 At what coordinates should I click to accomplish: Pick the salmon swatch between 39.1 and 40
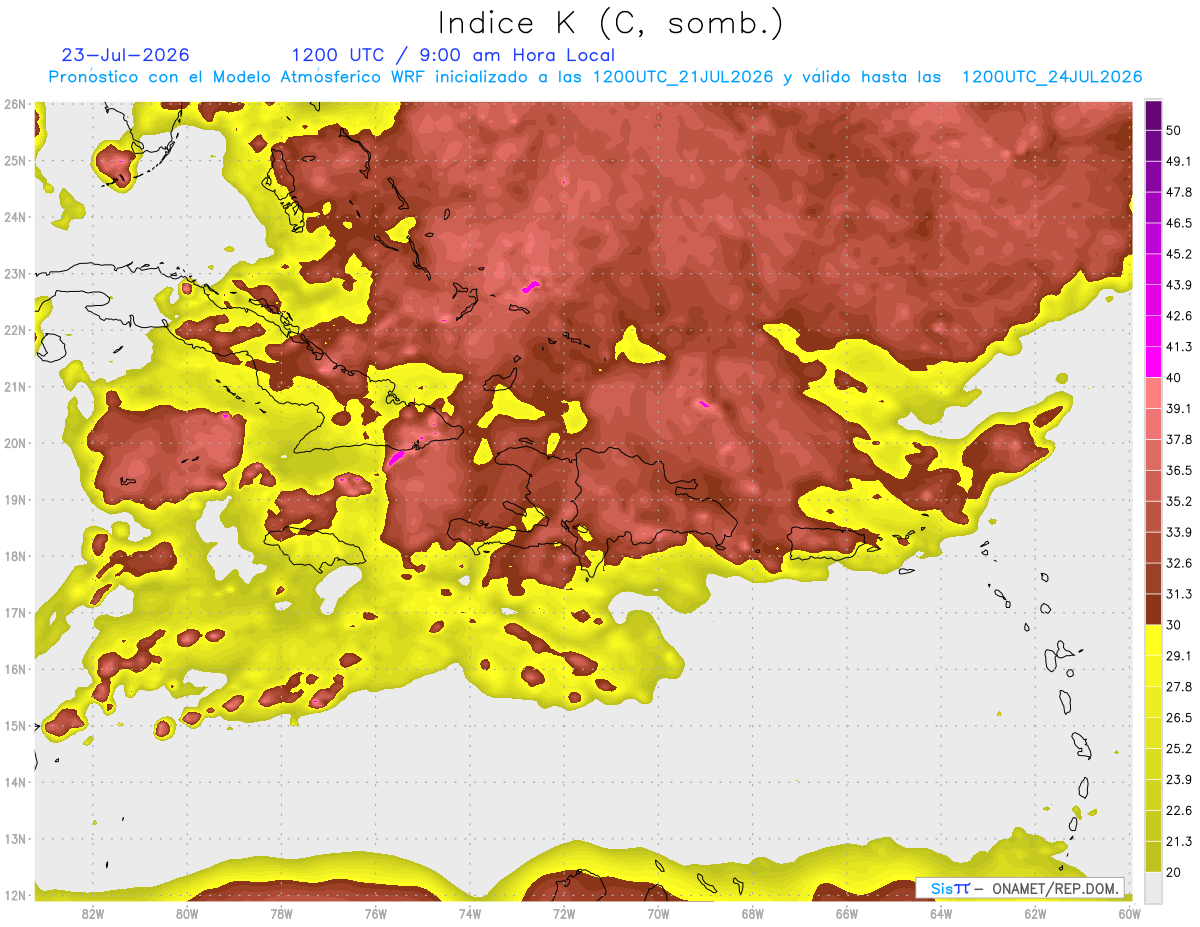click(1153, 393)
